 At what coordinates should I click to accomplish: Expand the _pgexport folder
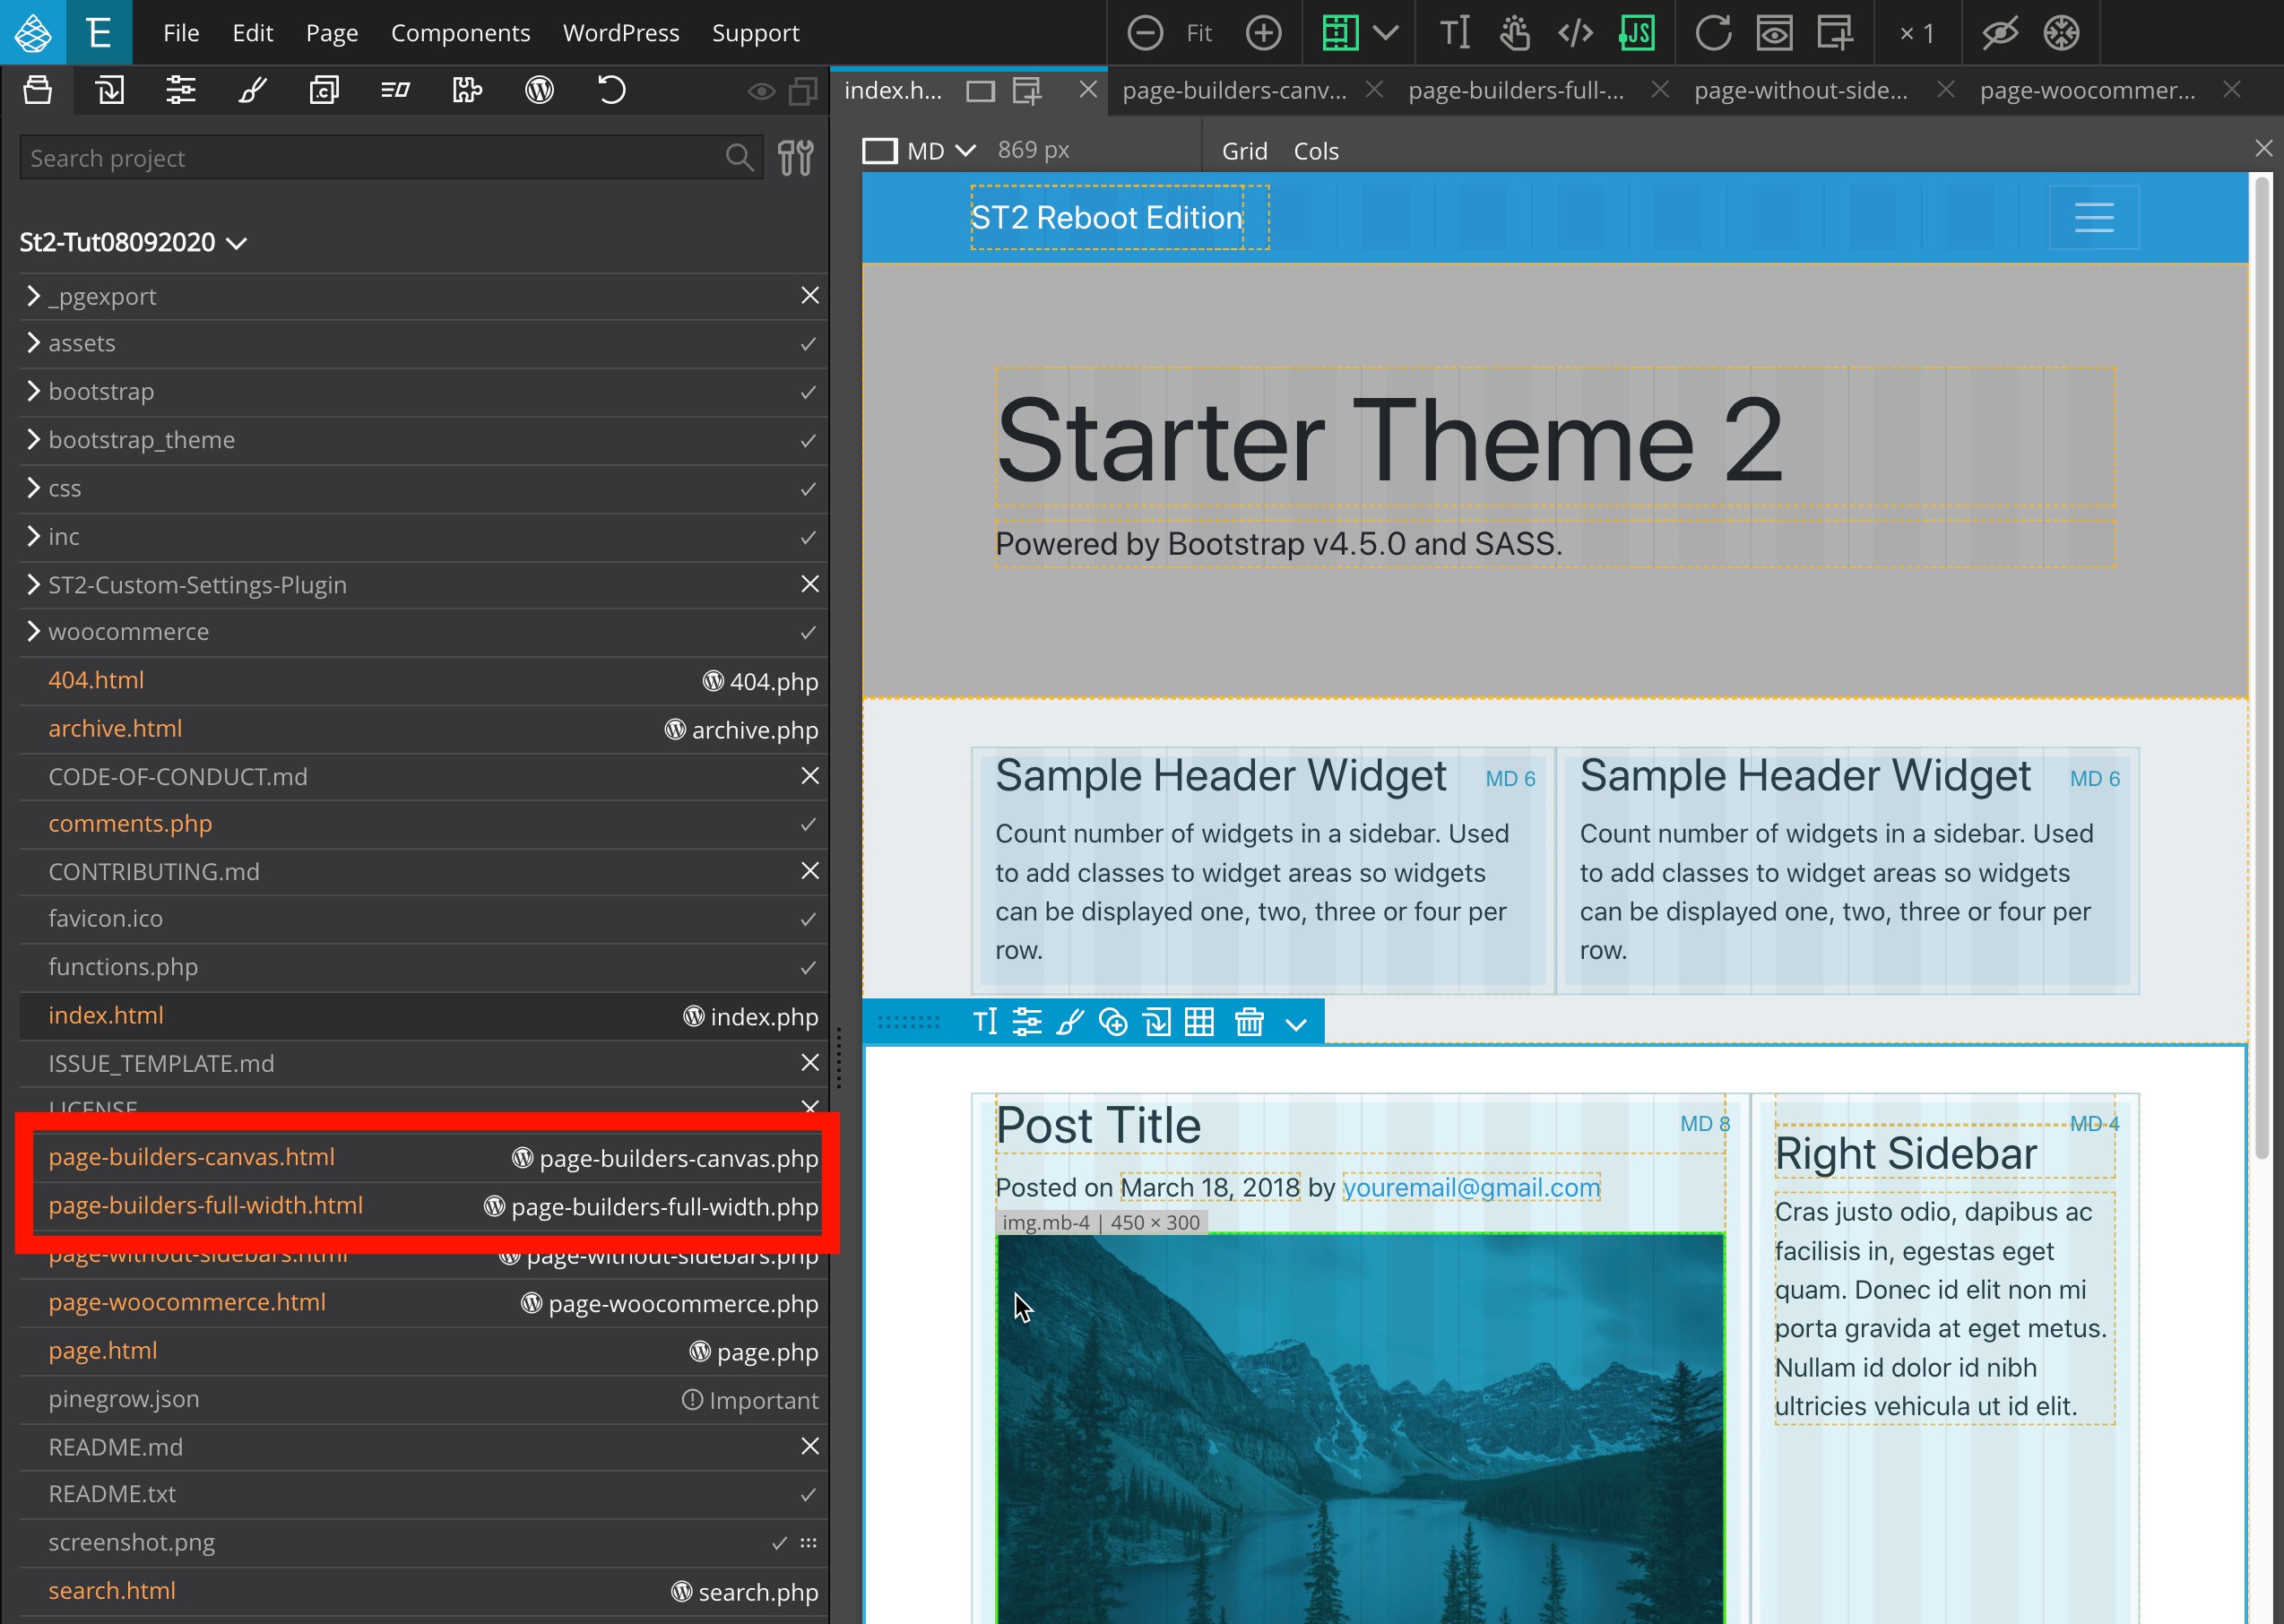pos(33,296)
